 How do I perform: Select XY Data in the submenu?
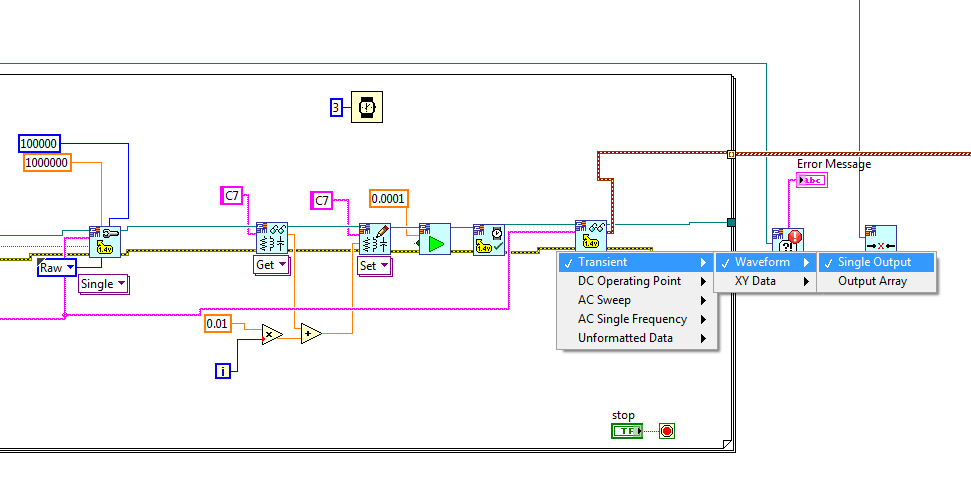765,281
